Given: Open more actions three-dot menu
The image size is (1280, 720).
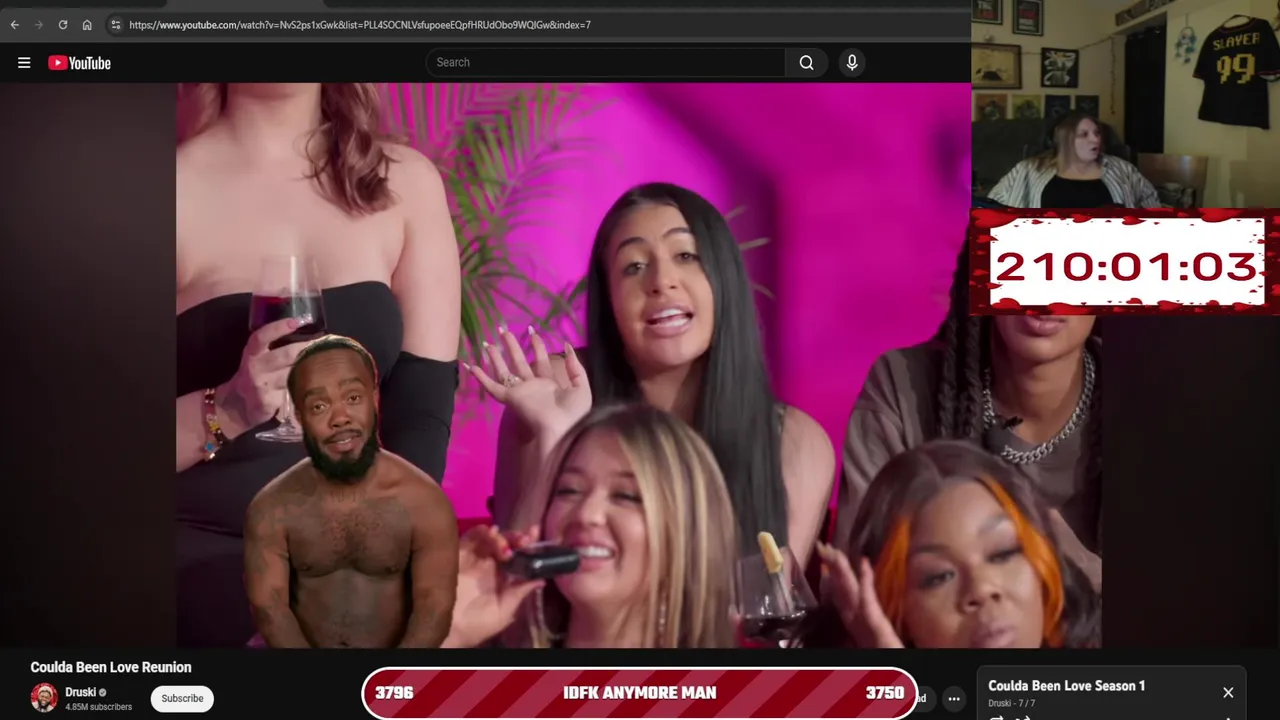Looking at the screenshot, I should coord(954,699).
